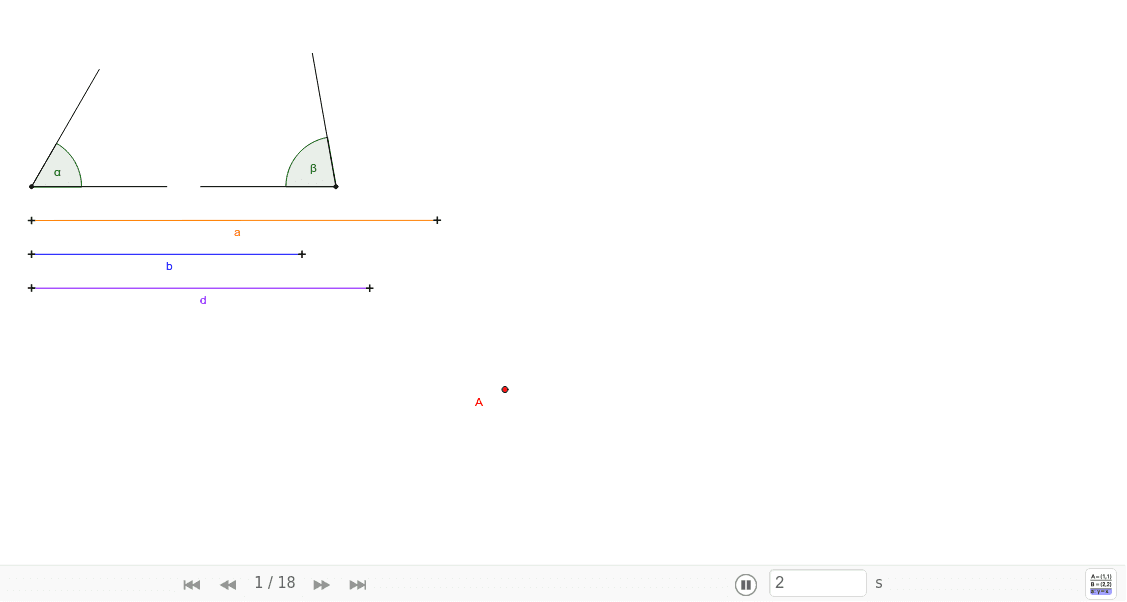Advance to the next construction step
This screenshot has width=1127, height=602.
321,585
